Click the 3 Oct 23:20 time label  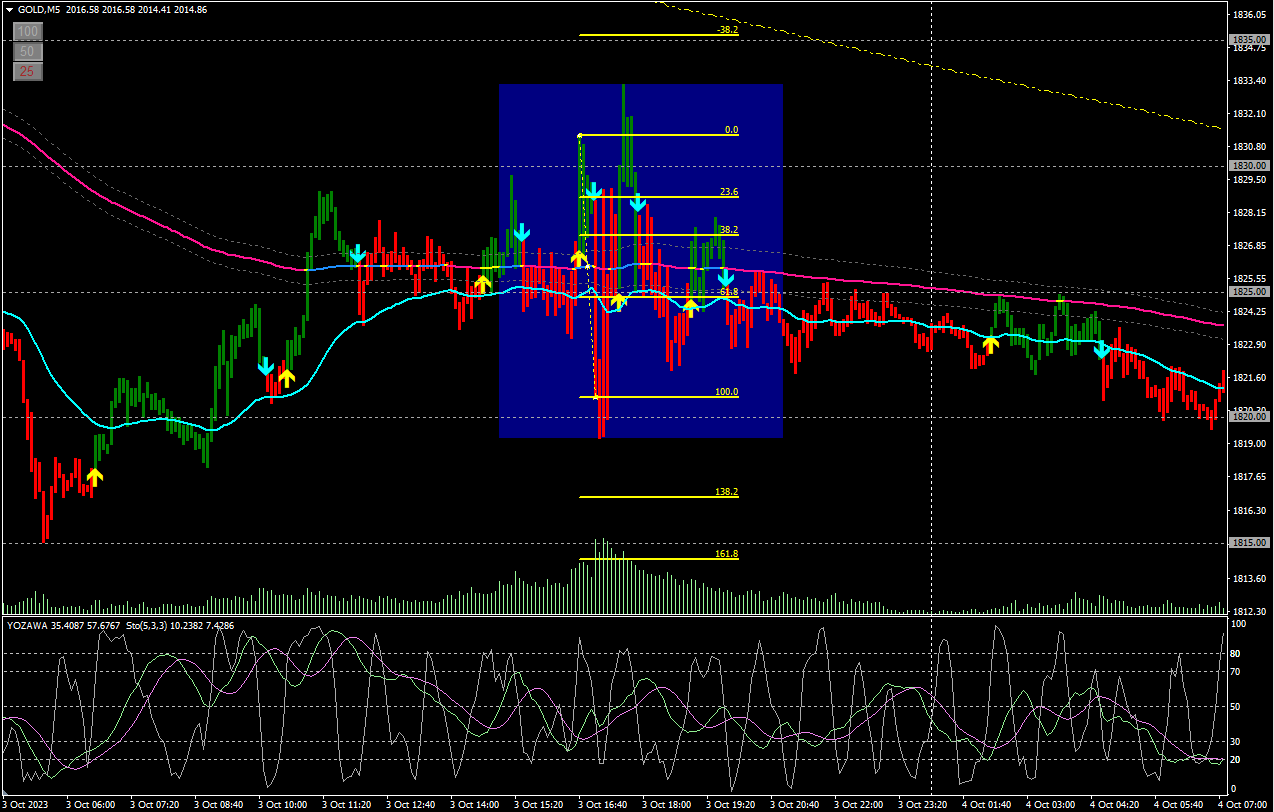923,804
